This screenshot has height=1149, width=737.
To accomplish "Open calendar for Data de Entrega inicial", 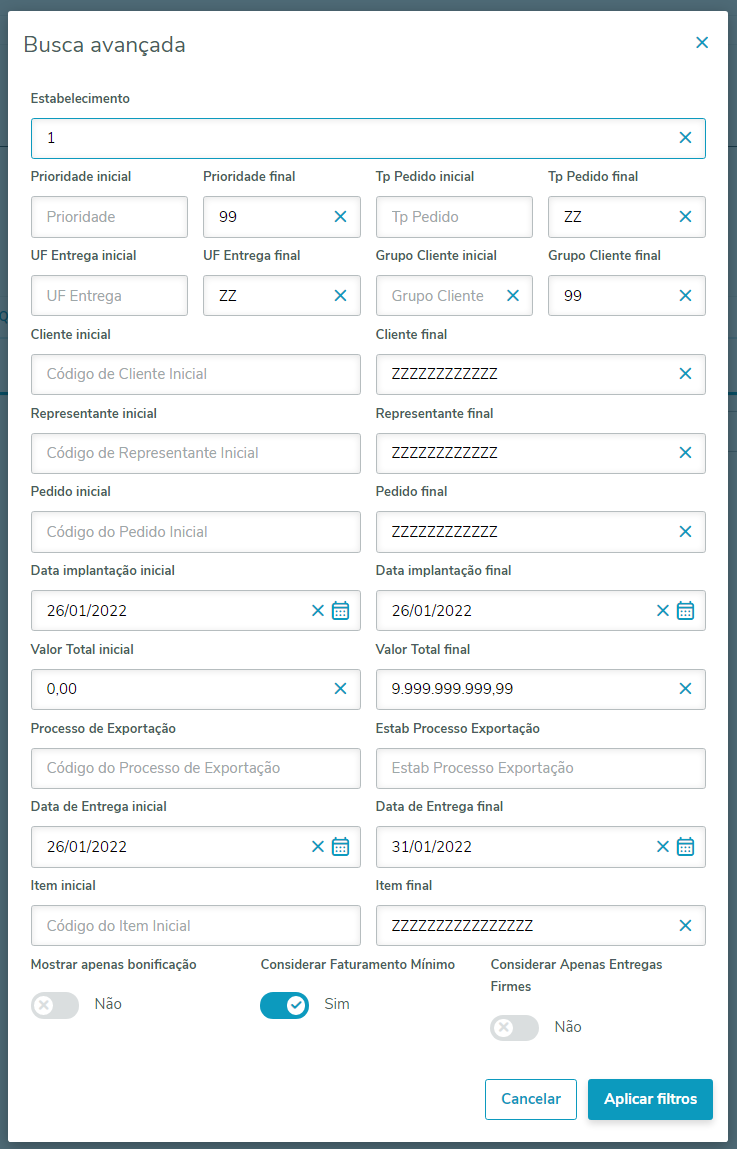I will 340,847.
